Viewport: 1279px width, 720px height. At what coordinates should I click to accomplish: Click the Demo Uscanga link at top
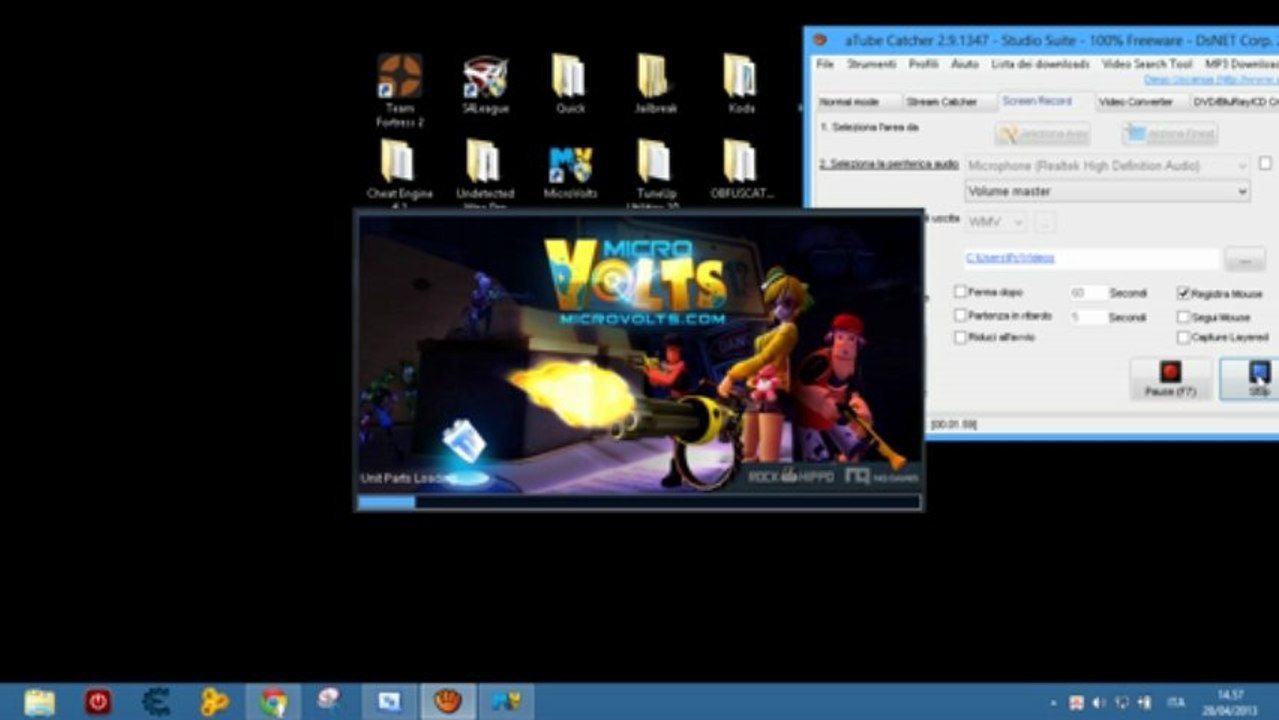pyautogui.click(x=1211, y=79)
